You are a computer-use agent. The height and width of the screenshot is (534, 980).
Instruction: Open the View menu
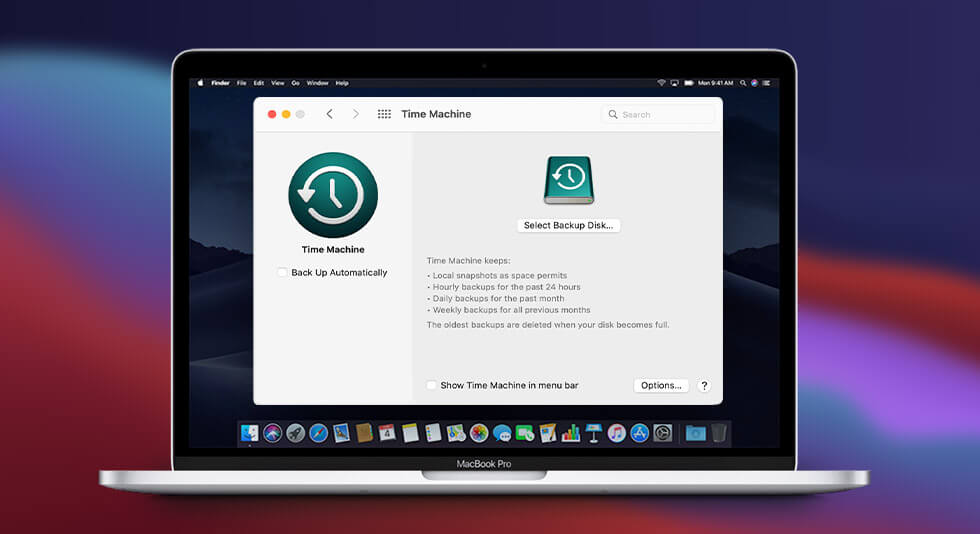pyautogui.click(x=278, y=83)
